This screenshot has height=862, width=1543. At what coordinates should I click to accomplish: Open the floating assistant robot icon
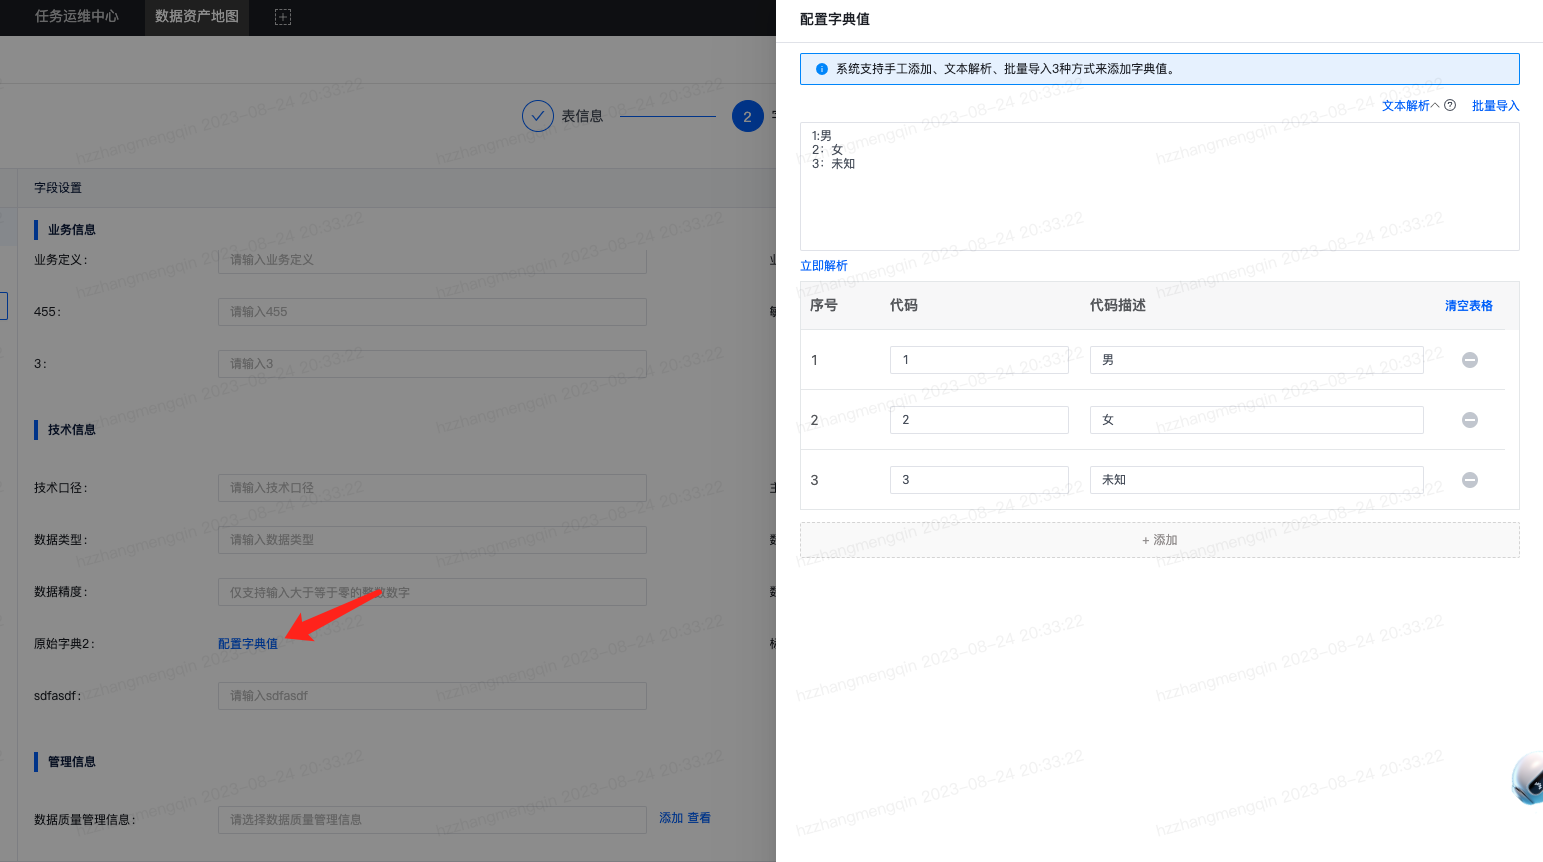click(x=1527, y=778)
